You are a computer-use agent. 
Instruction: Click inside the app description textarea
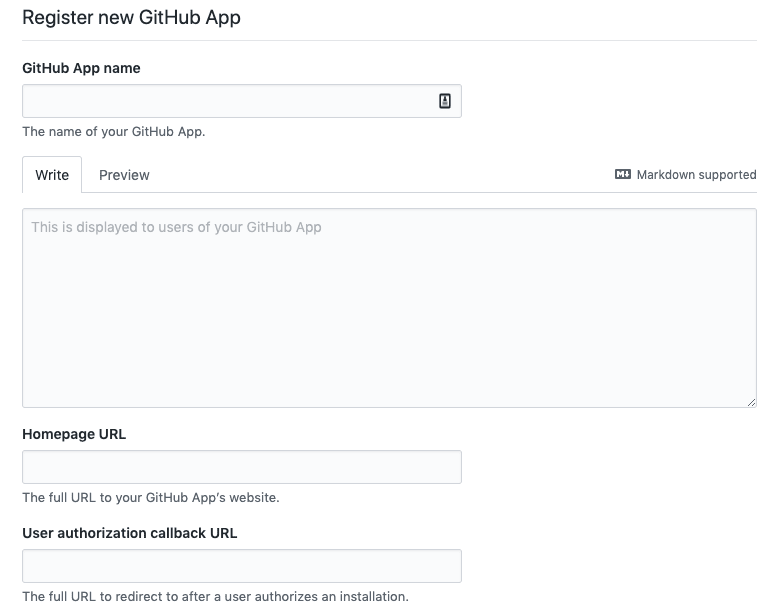click(389, 308)
